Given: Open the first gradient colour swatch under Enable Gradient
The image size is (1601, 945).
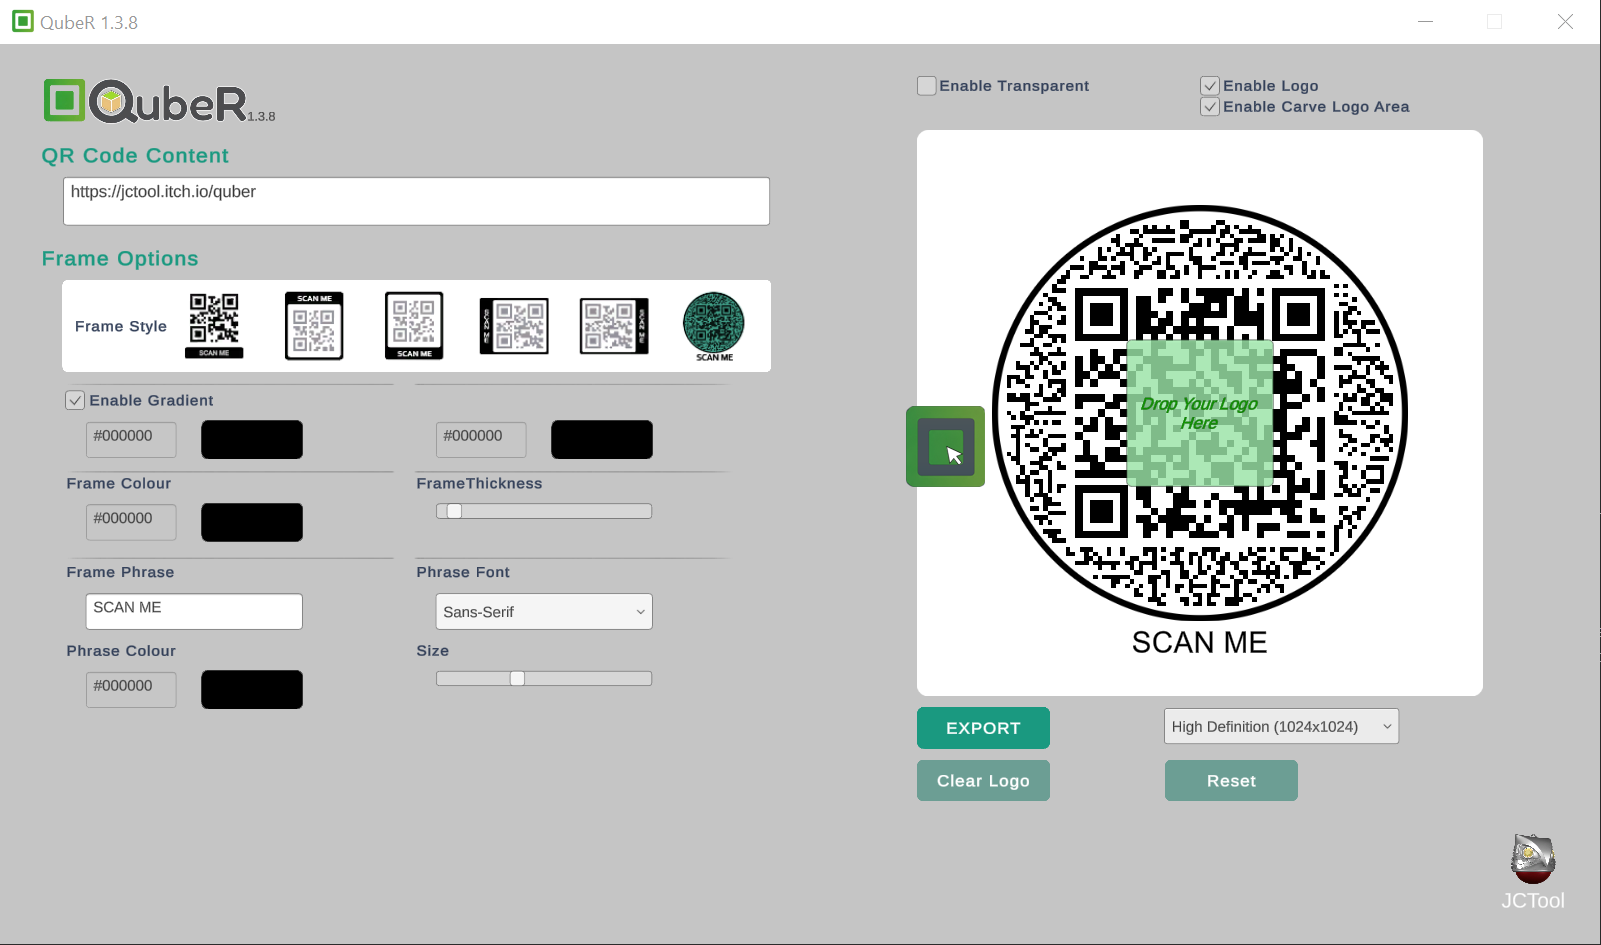Looking at the screenshot, I should [252, 440].
